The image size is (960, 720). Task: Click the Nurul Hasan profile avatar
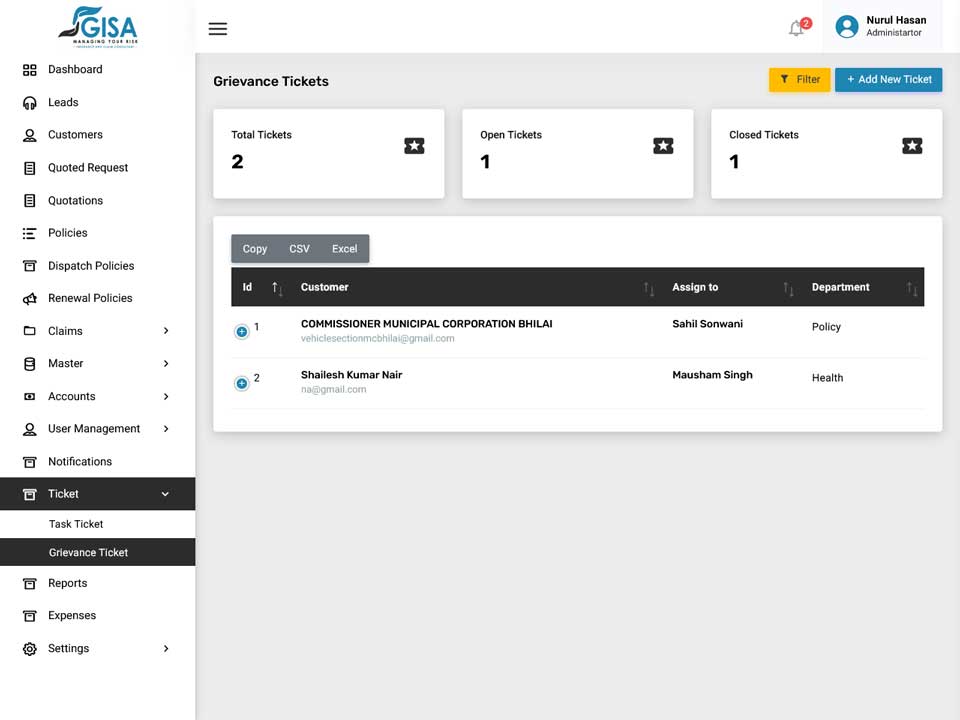(x=847, y=26)
